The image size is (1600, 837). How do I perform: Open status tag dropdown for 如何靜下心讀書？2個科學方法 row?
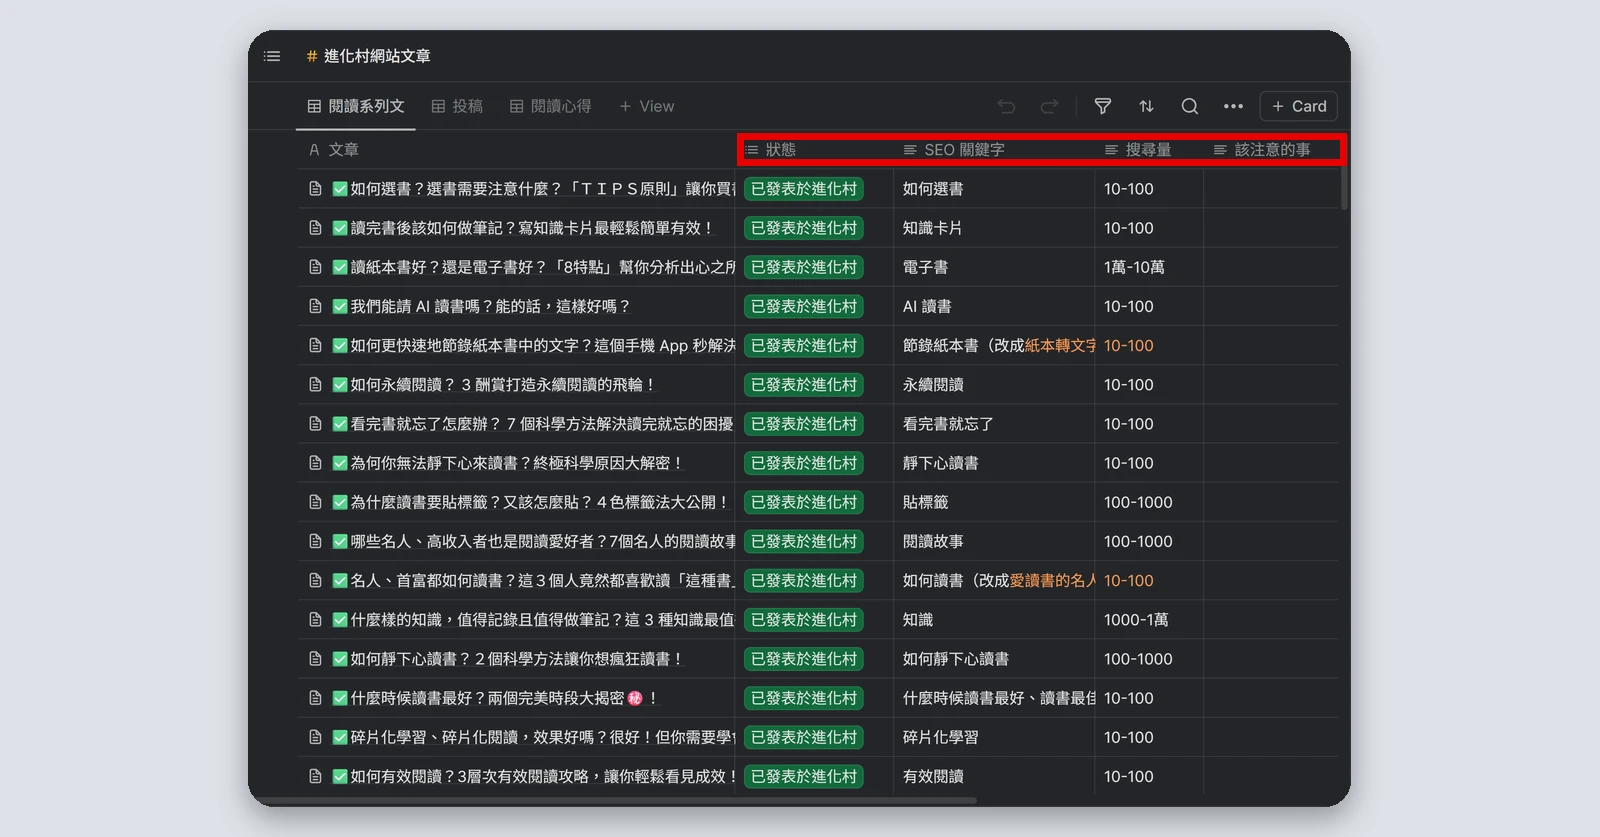click(x=804, y=659)
